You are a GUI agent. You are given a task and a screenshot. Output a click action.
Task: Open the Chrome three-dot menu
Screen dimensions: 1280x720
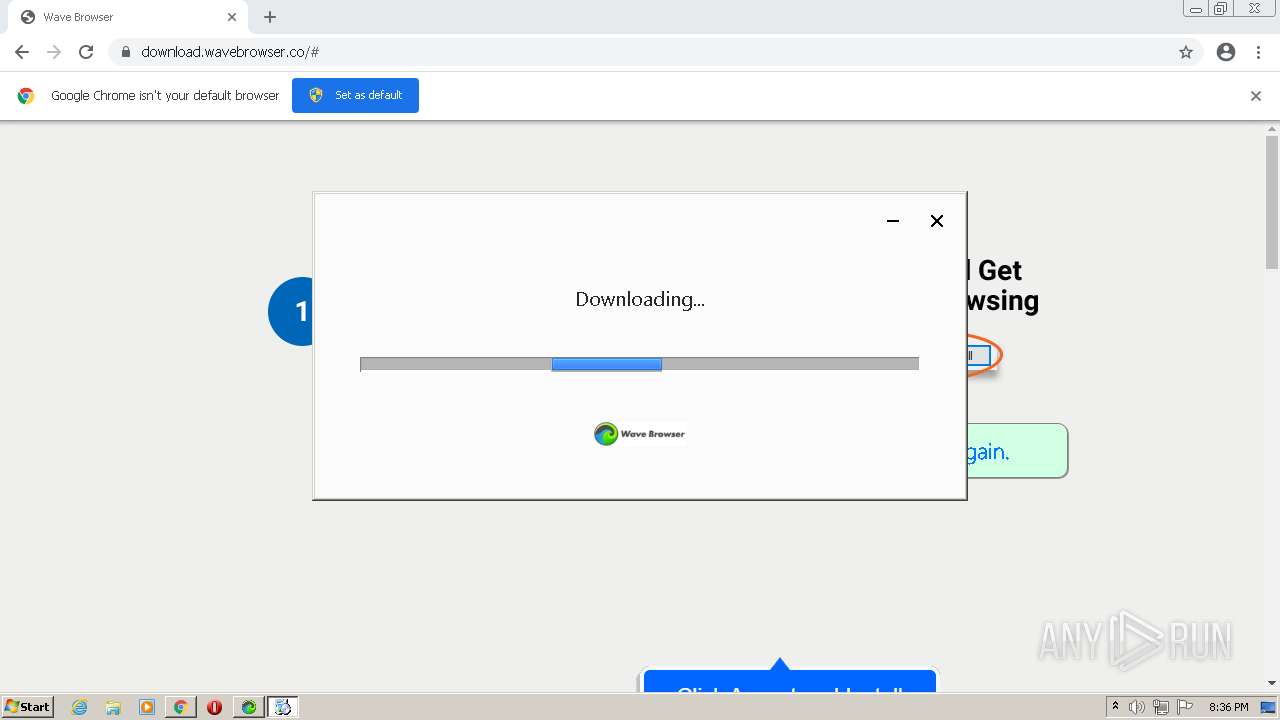pyautogui.click(x=1258, y=52)
